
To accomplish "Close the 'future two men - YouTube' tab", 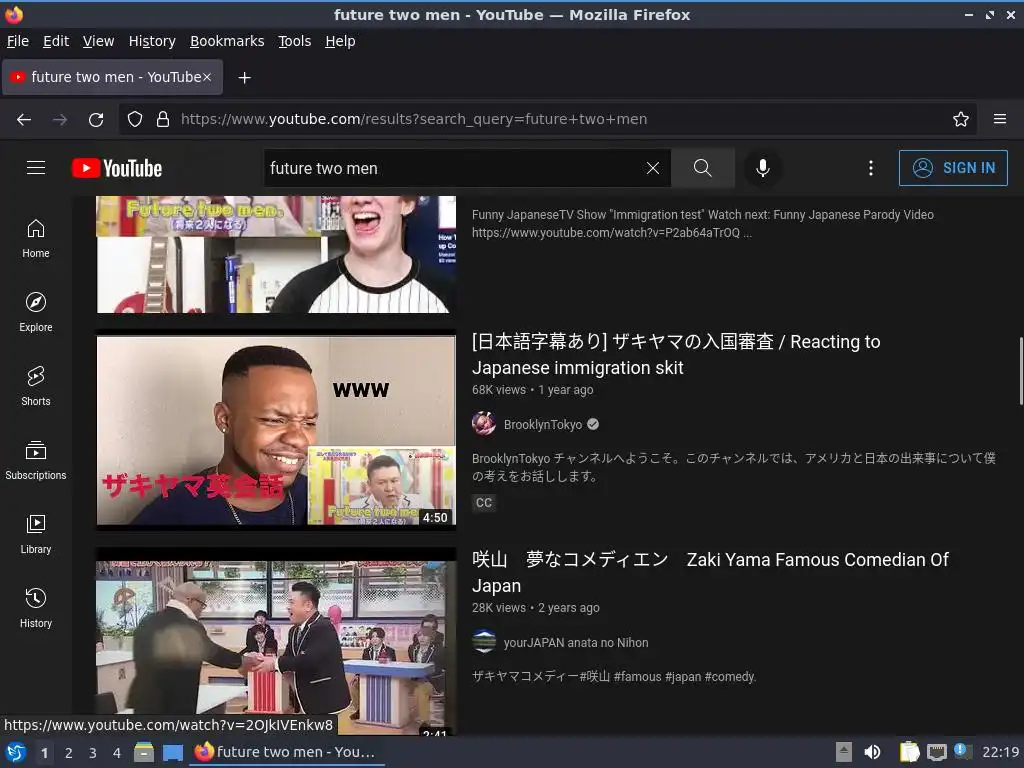I will (207, 77).
